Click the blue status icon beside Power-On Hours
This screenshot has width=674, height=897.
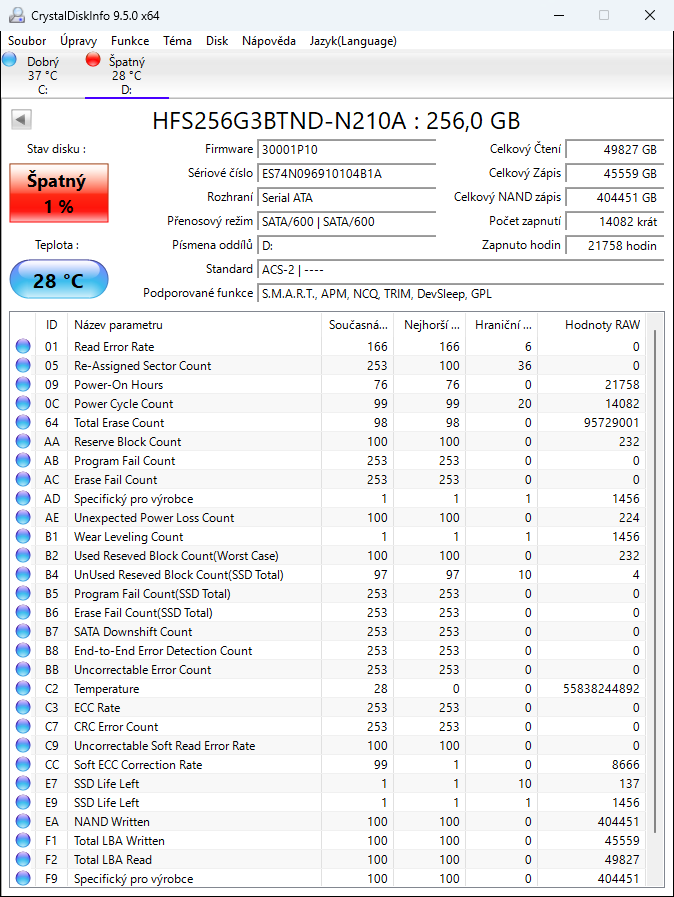[x=23, y=384]
